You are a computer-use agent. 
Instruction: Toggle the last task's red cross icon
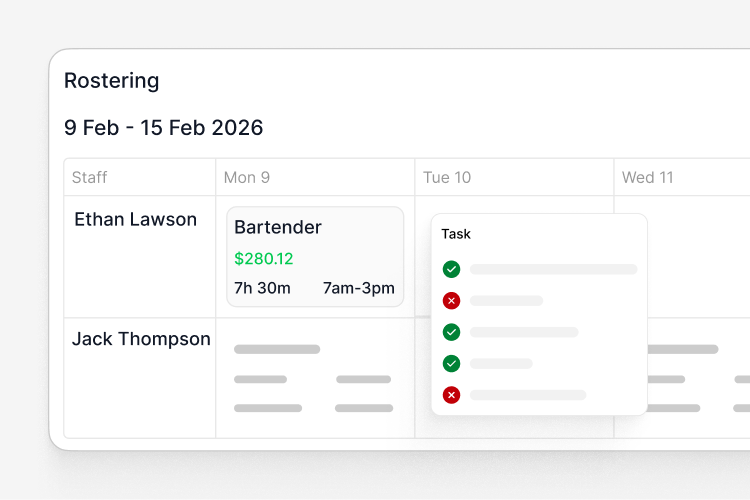click(x=451, y=395)
